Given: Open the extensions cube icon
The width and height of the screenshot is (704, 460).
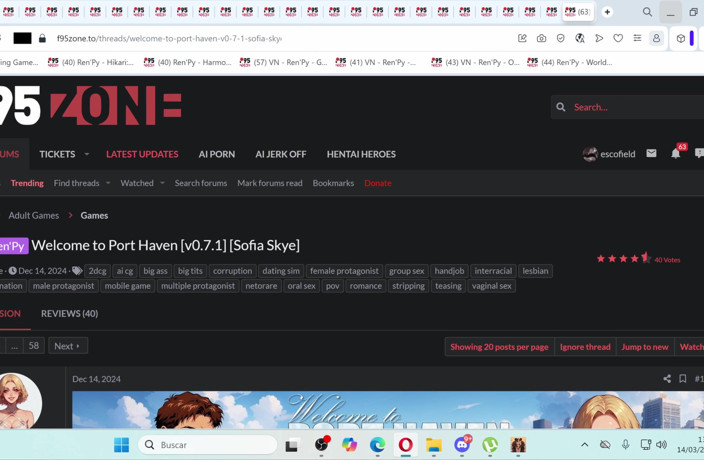Looking at the screenshot, I should (681, 39).
